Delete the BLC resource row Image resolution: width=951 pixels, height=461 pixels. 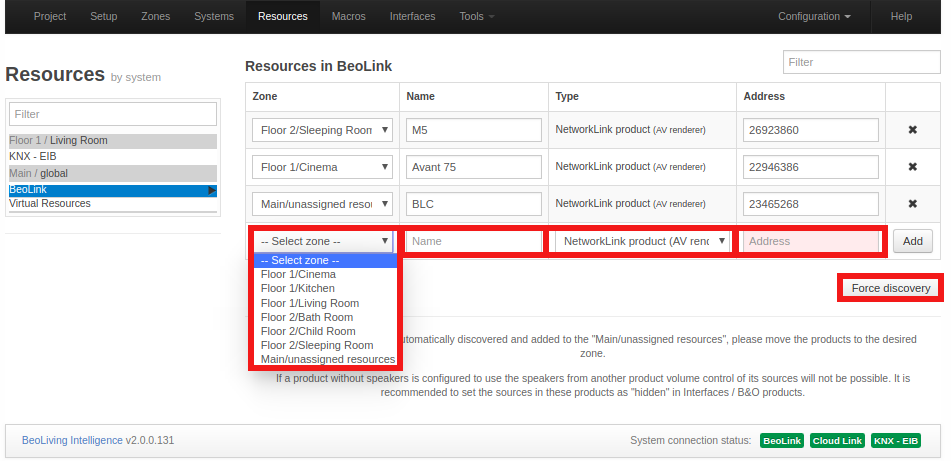click(x=912, y=204)
